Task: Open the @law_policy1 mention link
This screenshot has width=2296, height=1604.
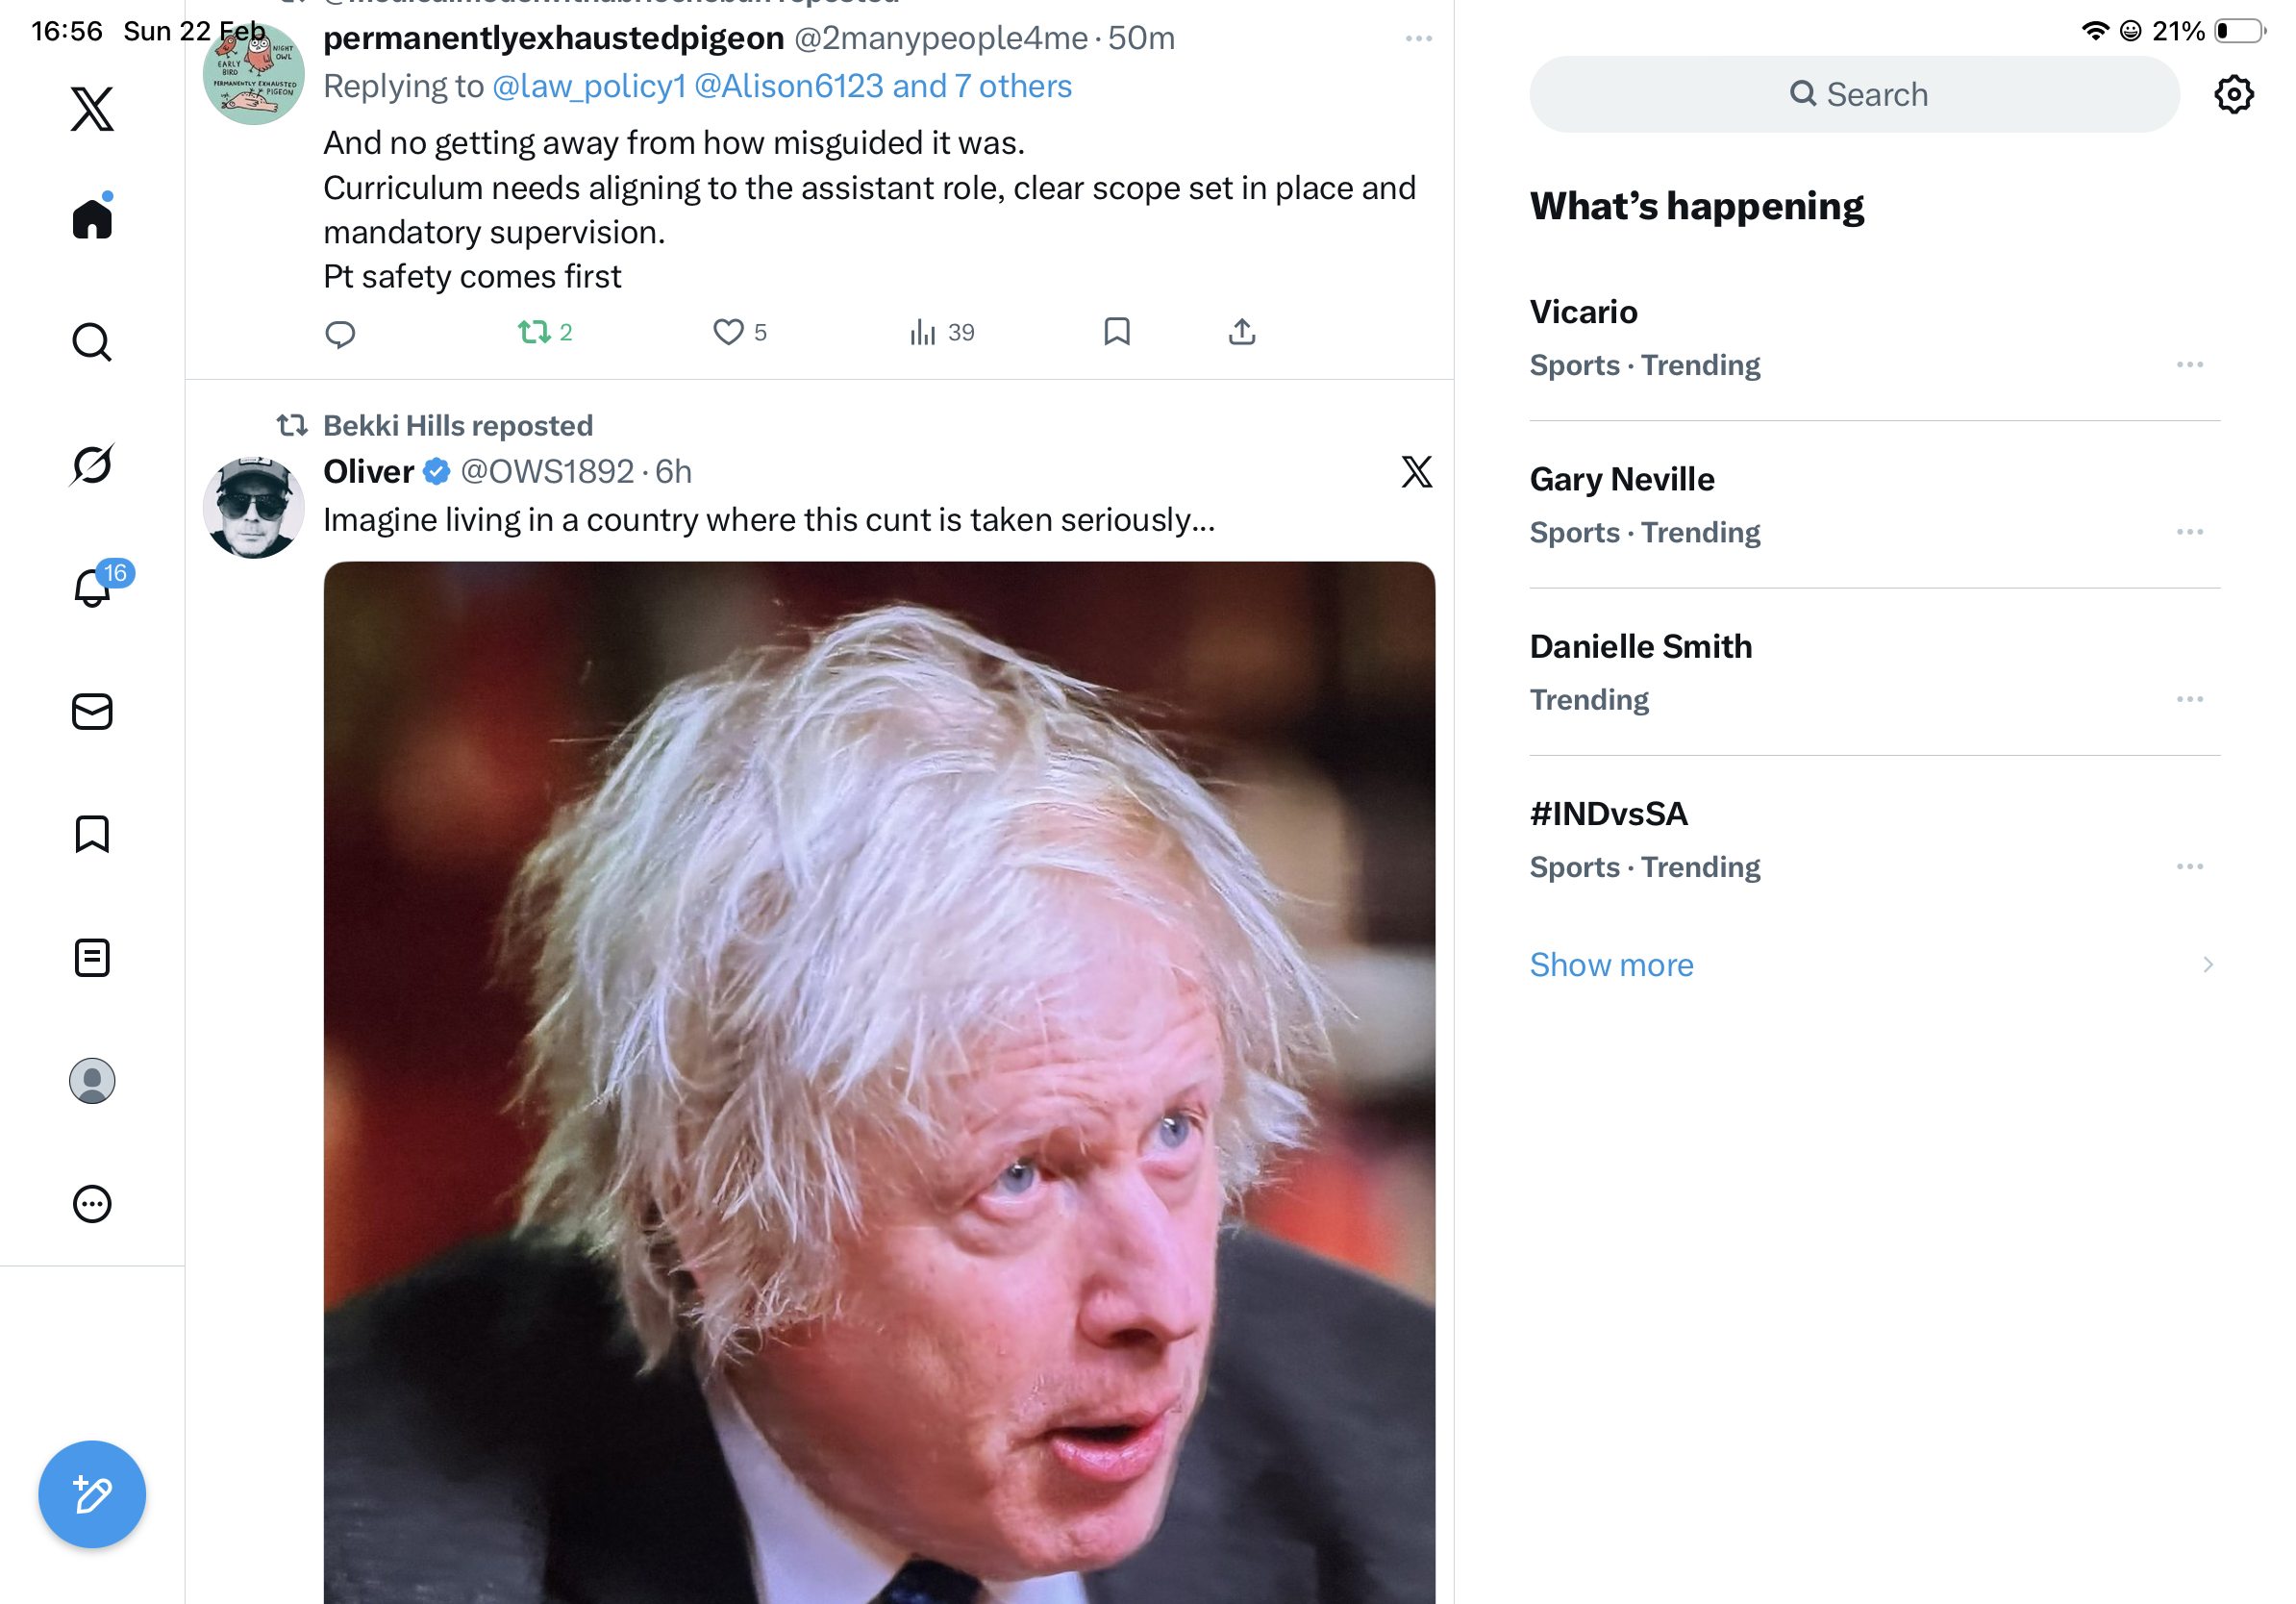Action: coord(589,87)
